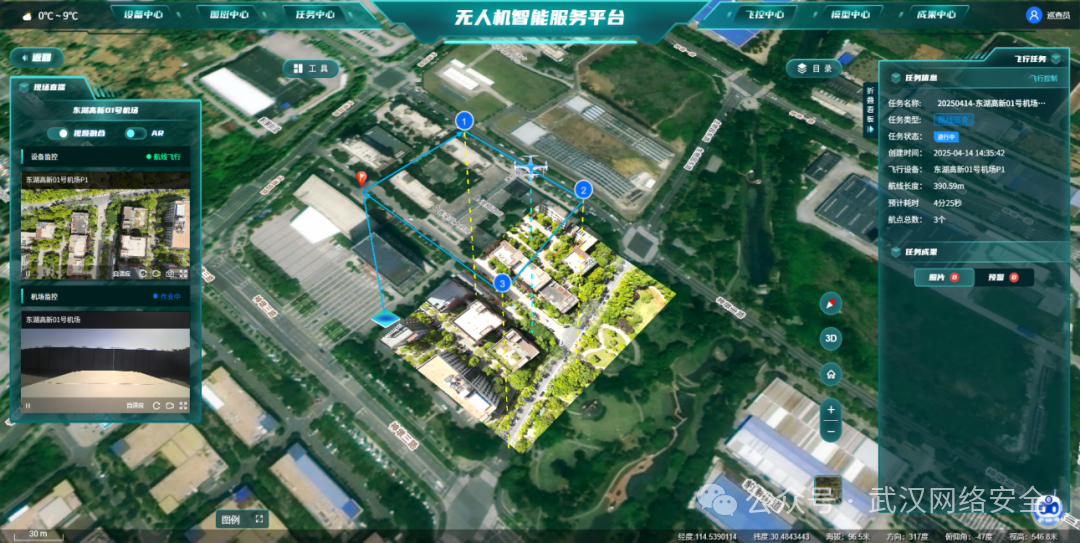Click the 无人机智能服务平台 title

(540, 17)
